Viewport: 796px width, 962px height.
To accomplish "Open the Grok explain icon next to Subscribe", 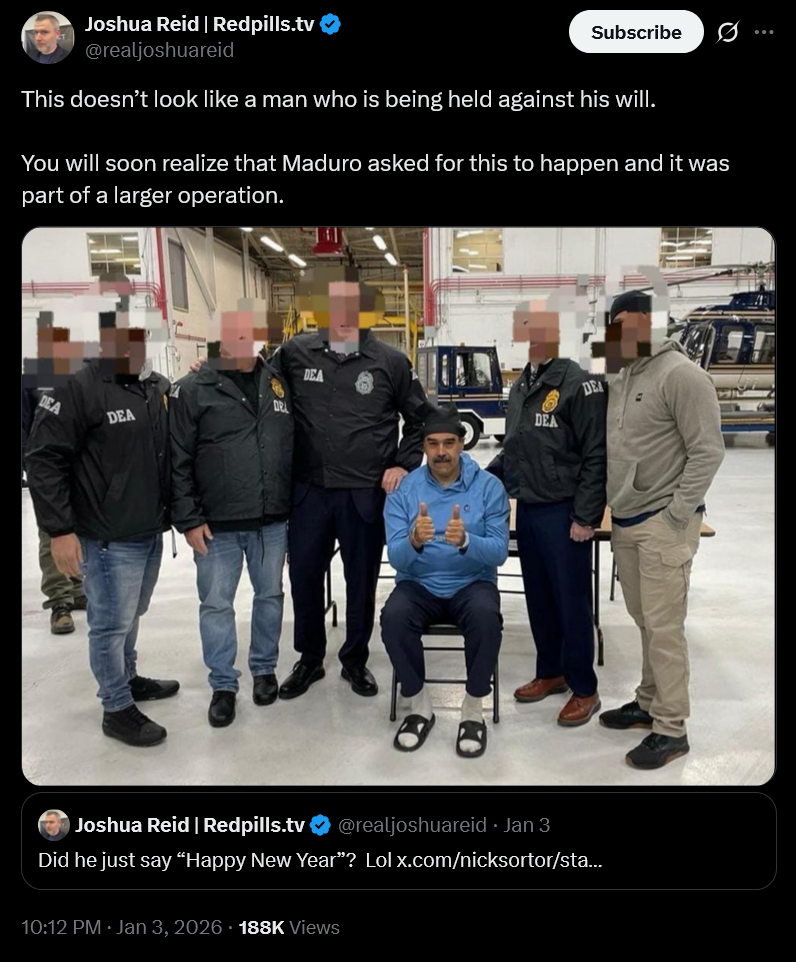I will [727, 32].
